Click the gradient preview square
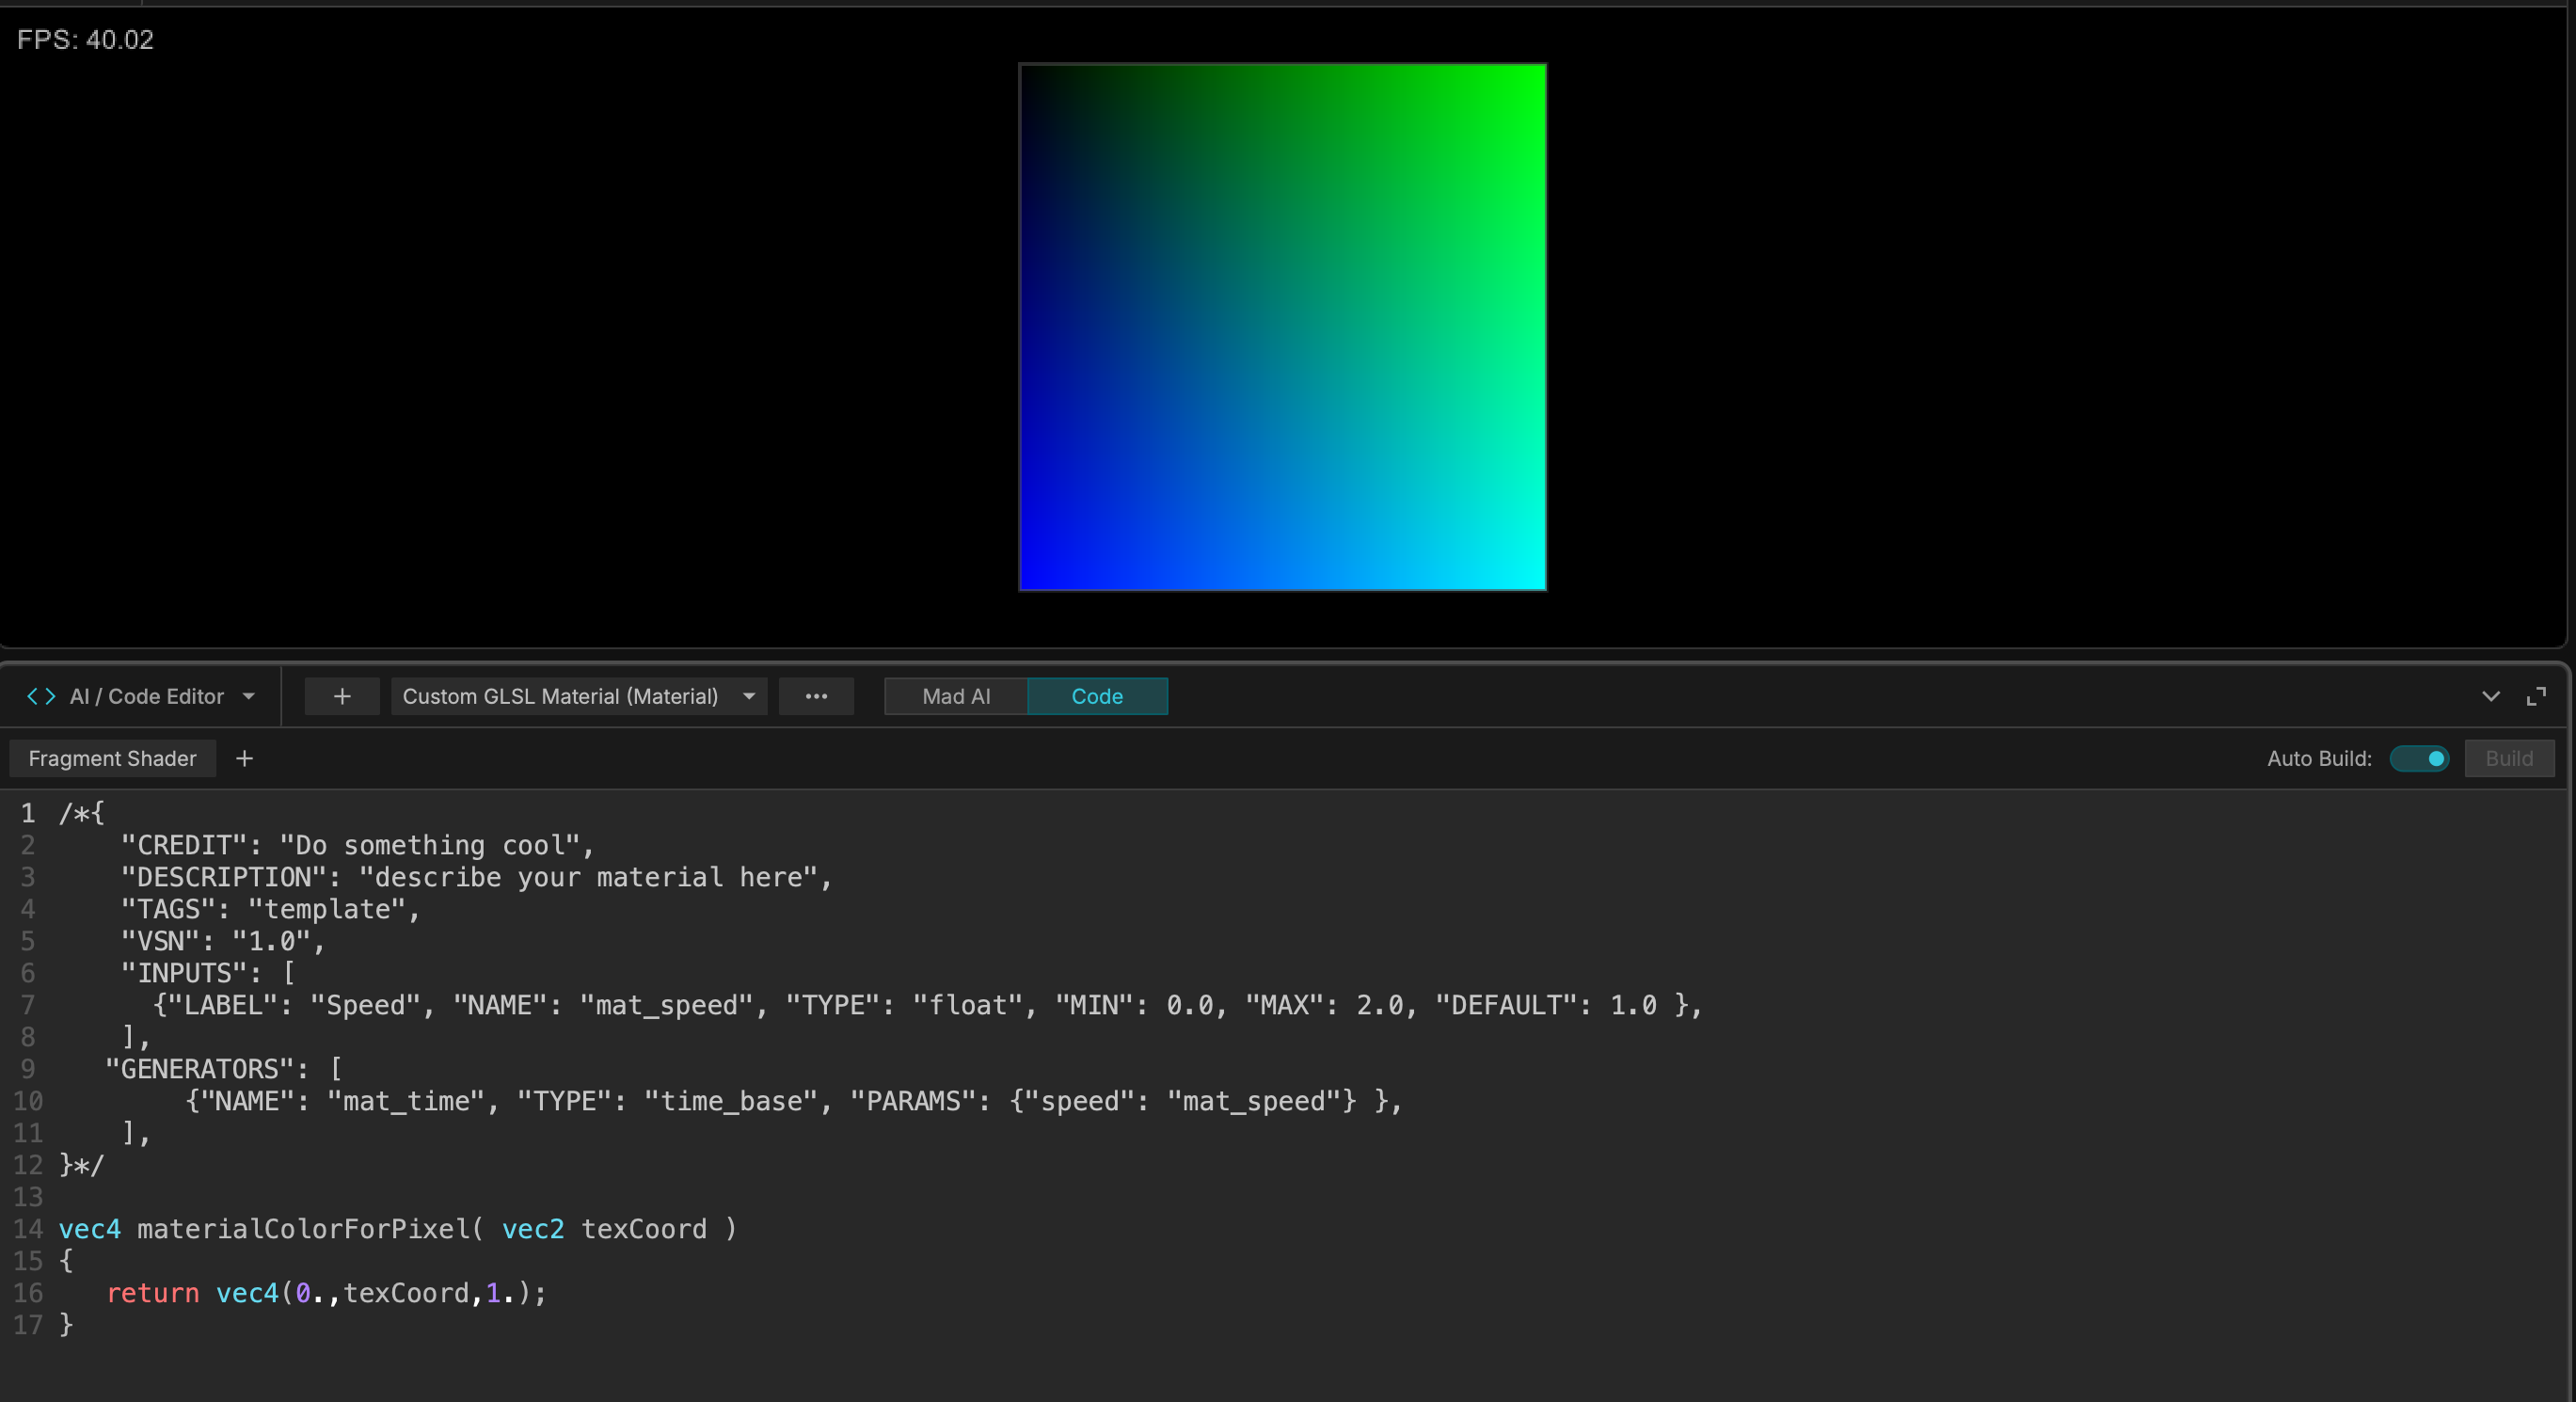 [1282, 327]
